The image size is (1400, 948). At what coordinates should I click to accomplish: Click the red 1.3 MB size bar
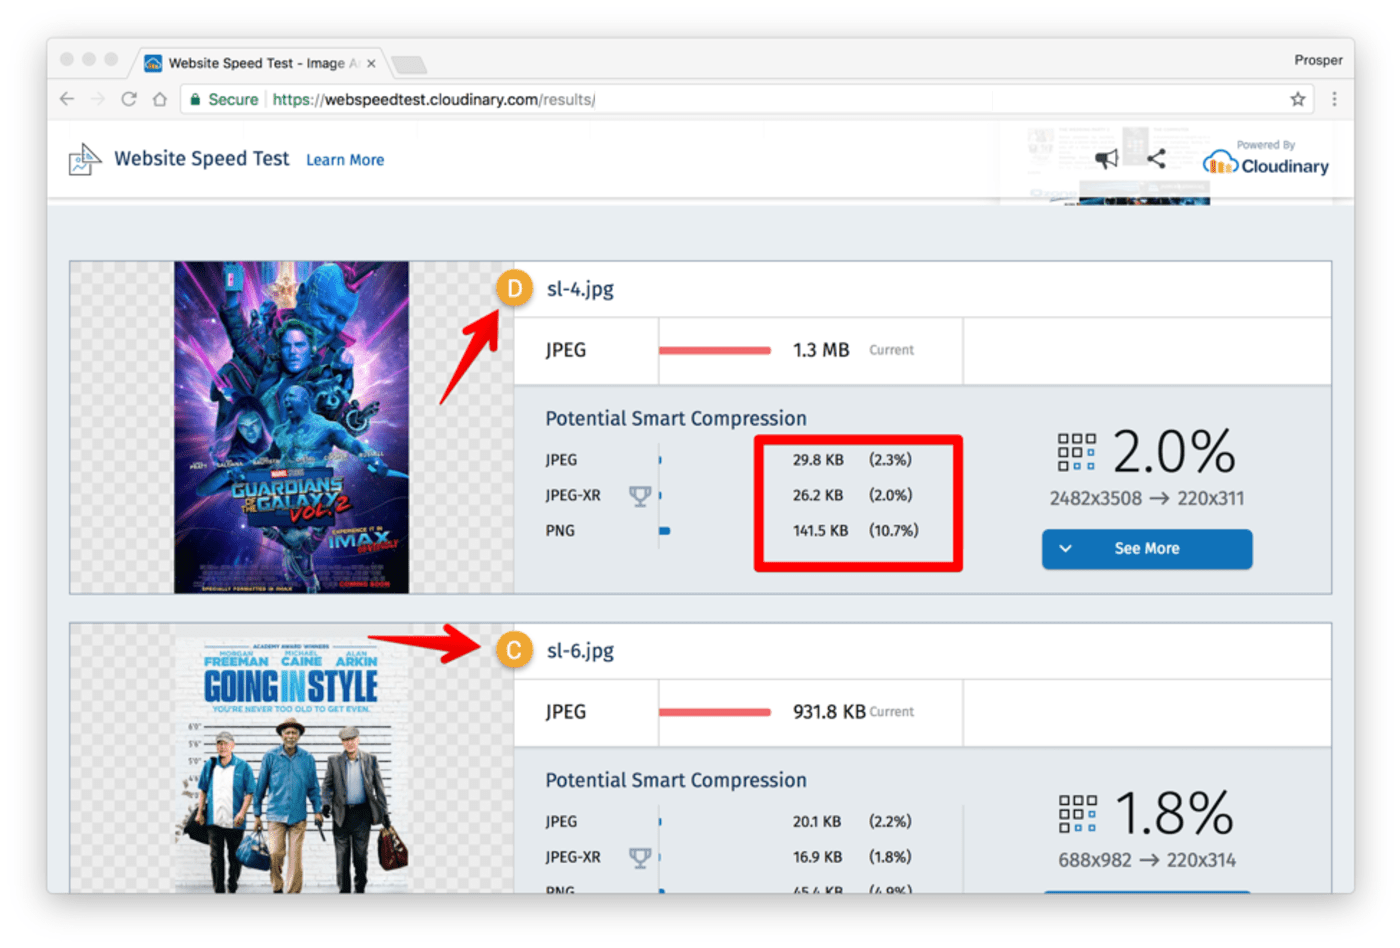[x=715, y=351]
